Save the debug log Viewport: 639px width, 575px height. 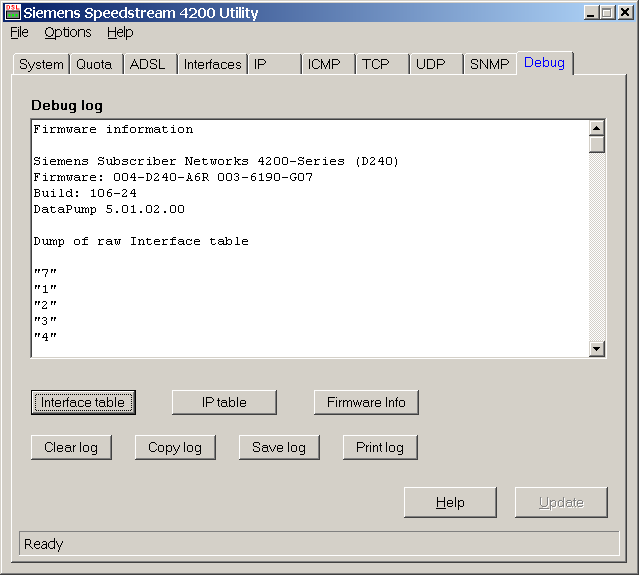[279, 447]
